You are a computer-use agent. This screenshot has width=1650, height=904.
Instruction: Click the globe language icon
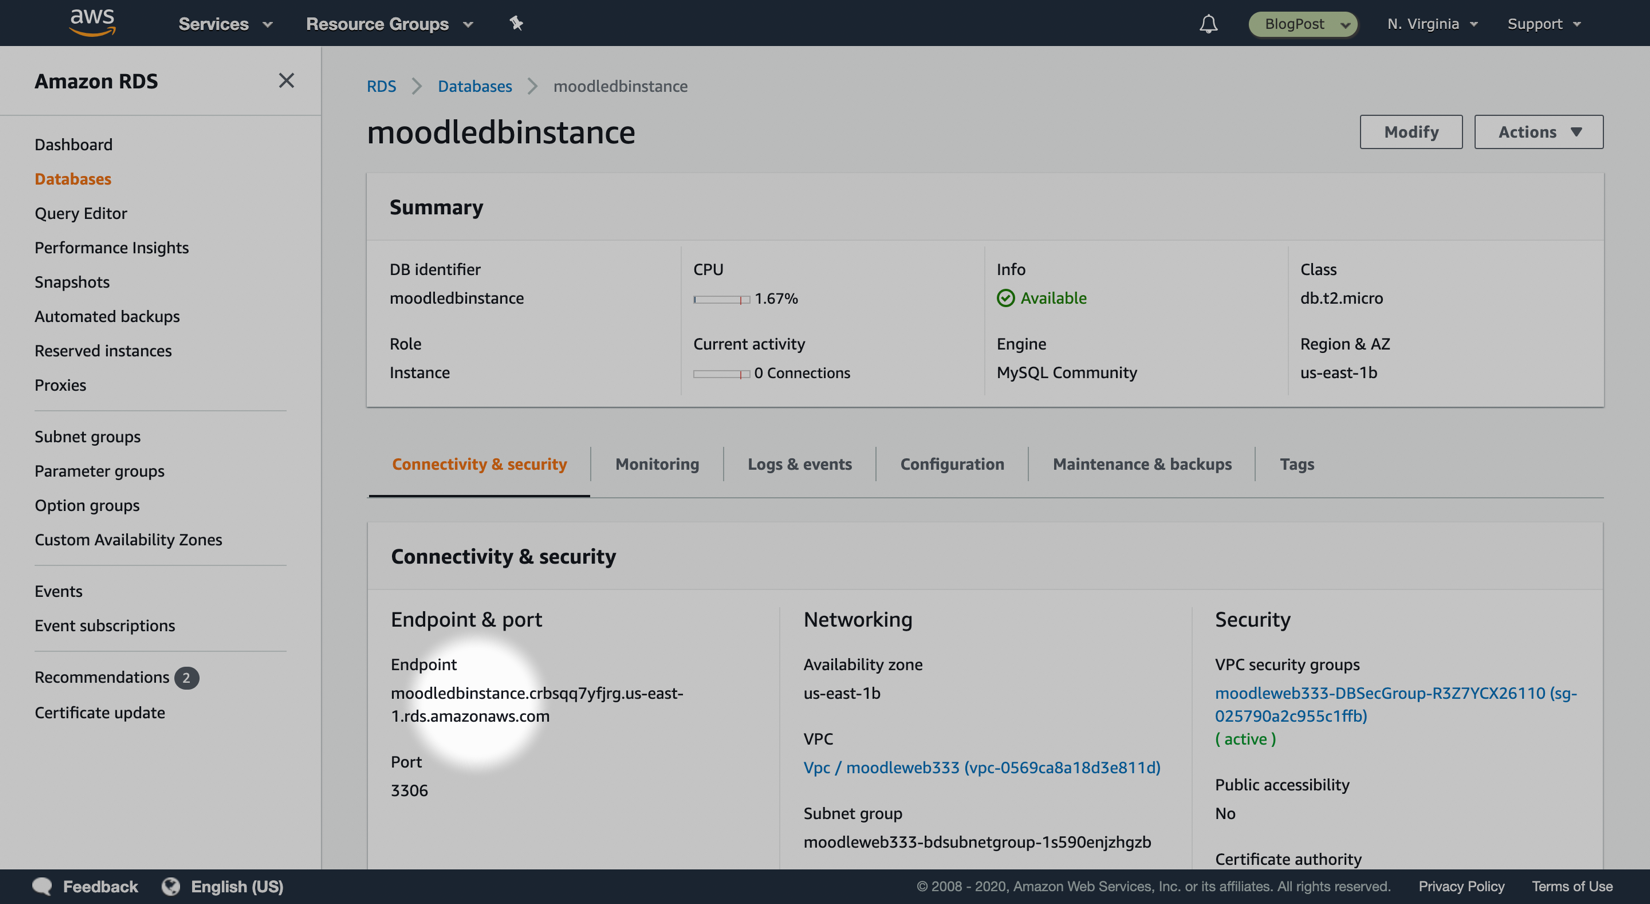tap(171, 886)
